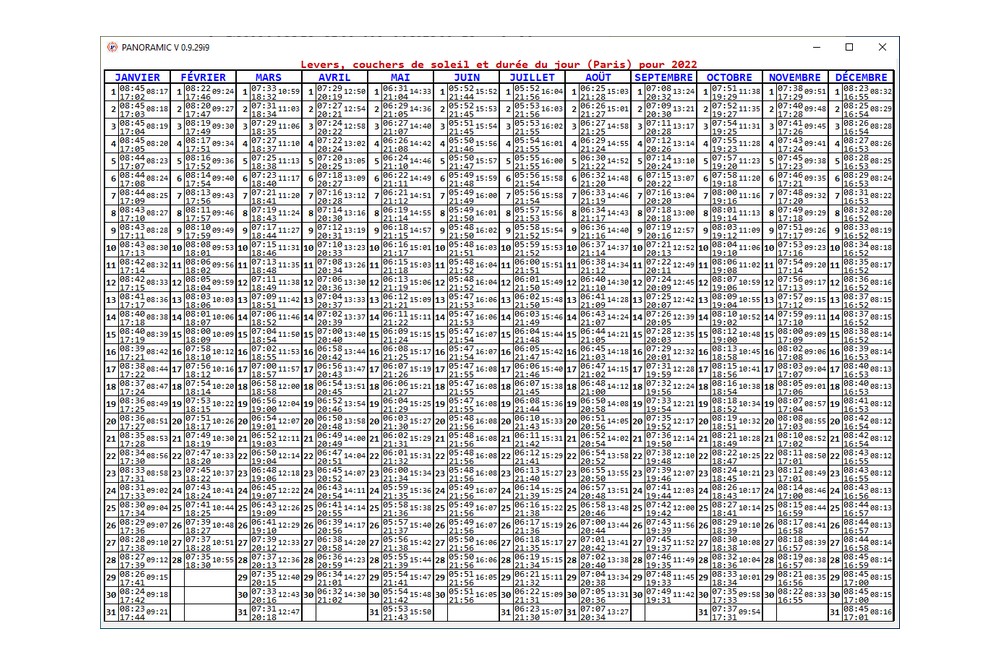The height and width of the screenshot is (666, 1000).
Task: Click August 31 day length '13:27'
Action: coord(617,612)
